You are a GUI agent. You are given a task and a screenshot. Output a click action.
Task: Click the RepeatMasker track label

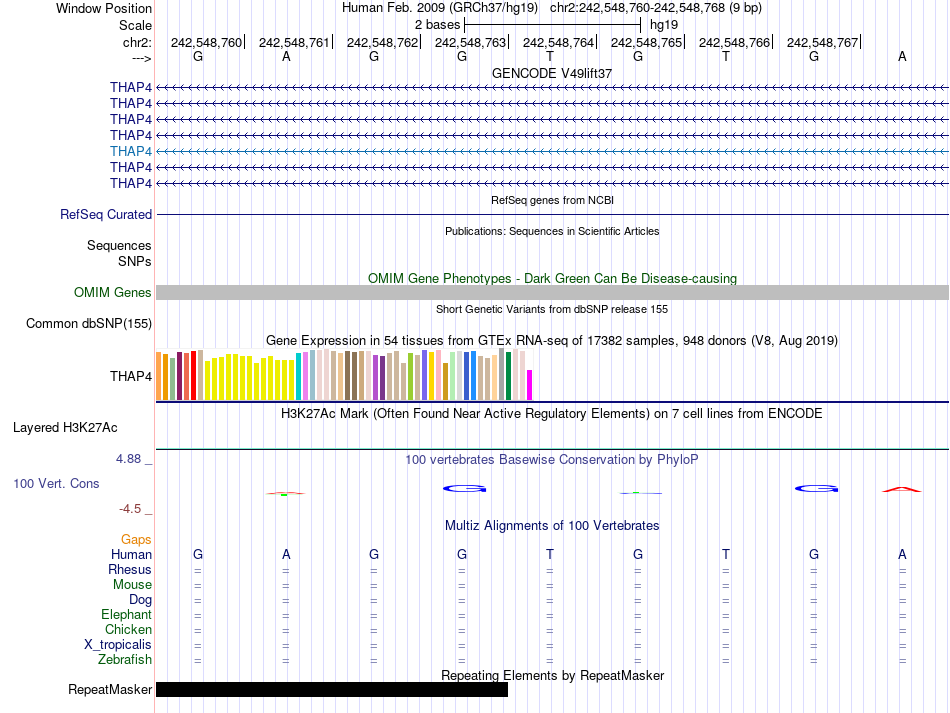(110, 689)
